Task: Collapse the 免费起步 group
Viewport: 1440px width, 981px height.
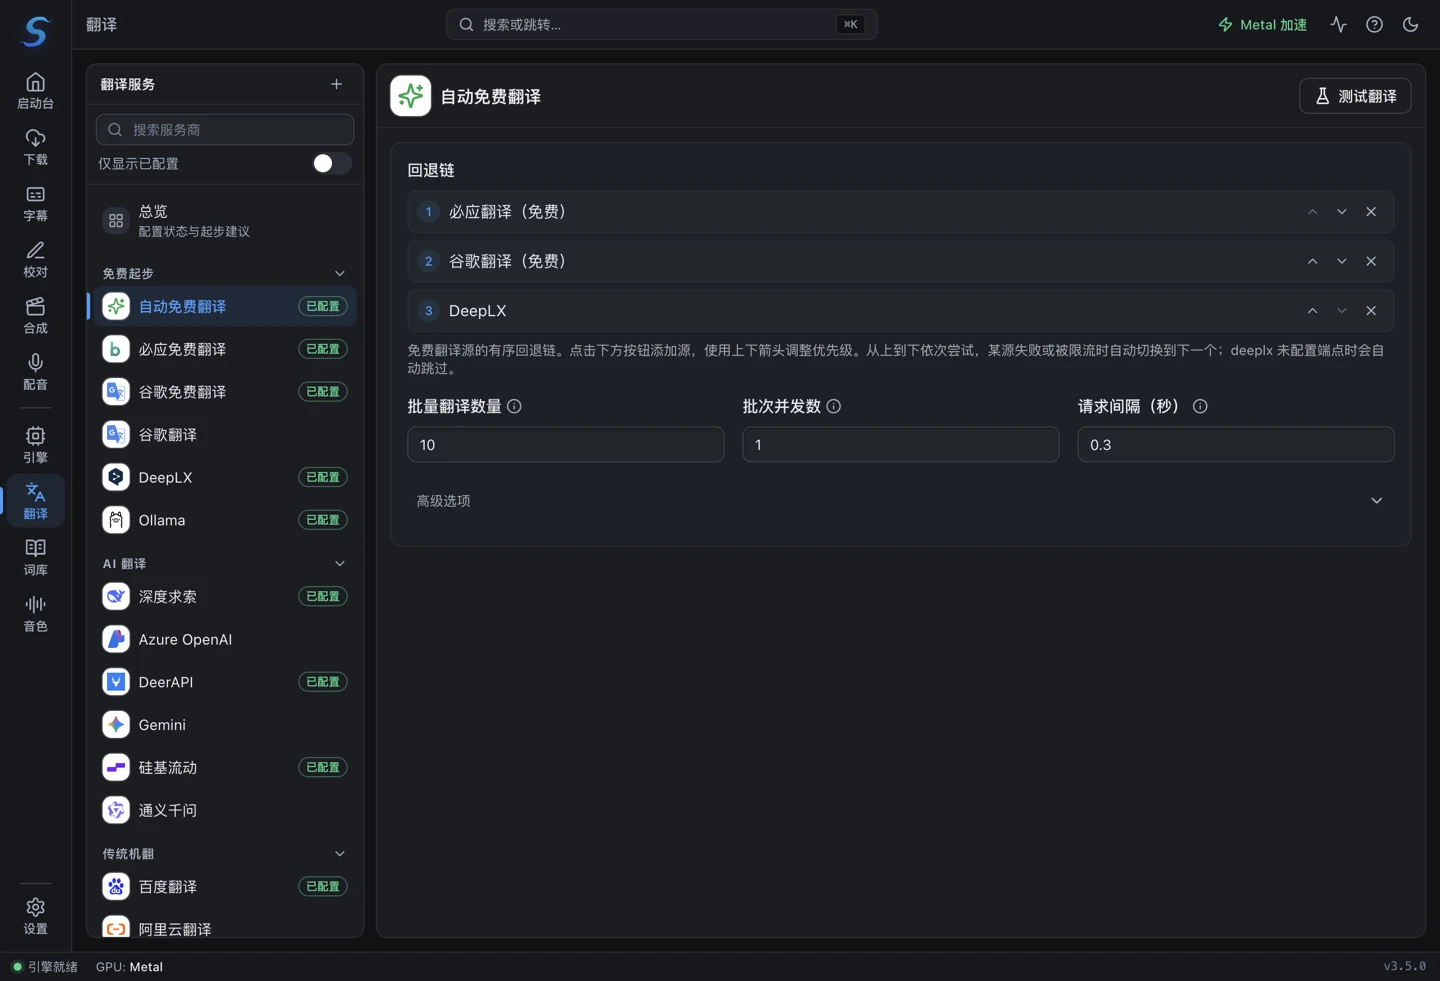Action: [340, 273]
